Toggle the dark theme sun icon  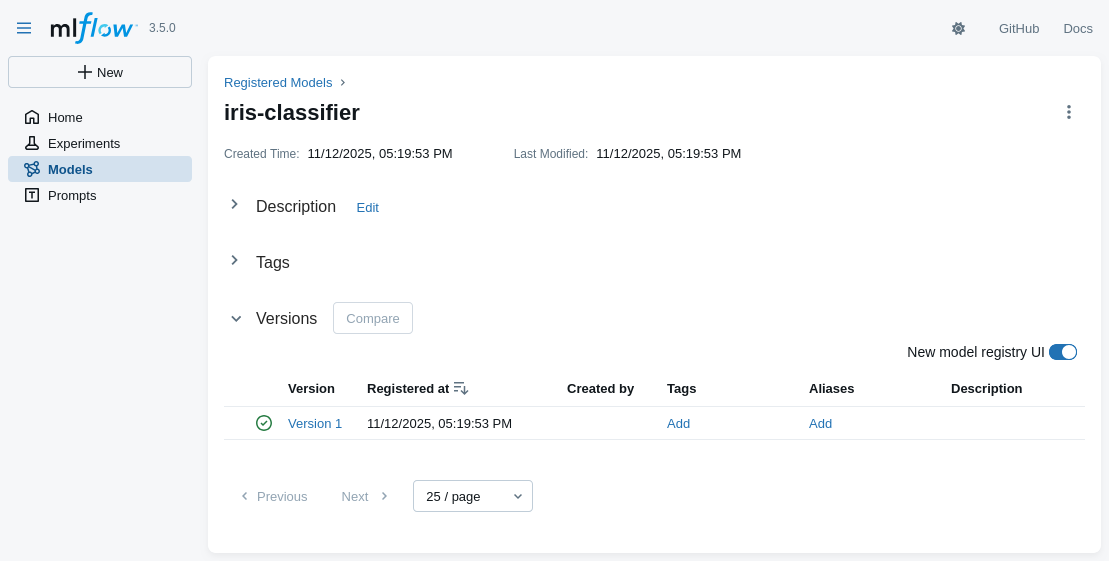pyautogui.click(x=958, y=28)
